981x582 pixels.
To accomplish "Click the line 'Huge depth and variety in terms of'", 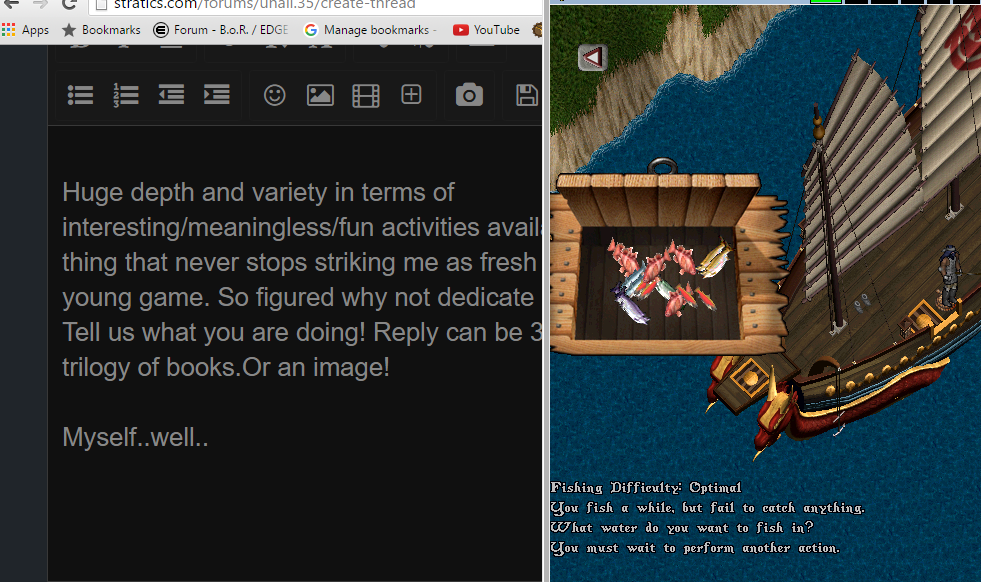I will pos(258,192).
